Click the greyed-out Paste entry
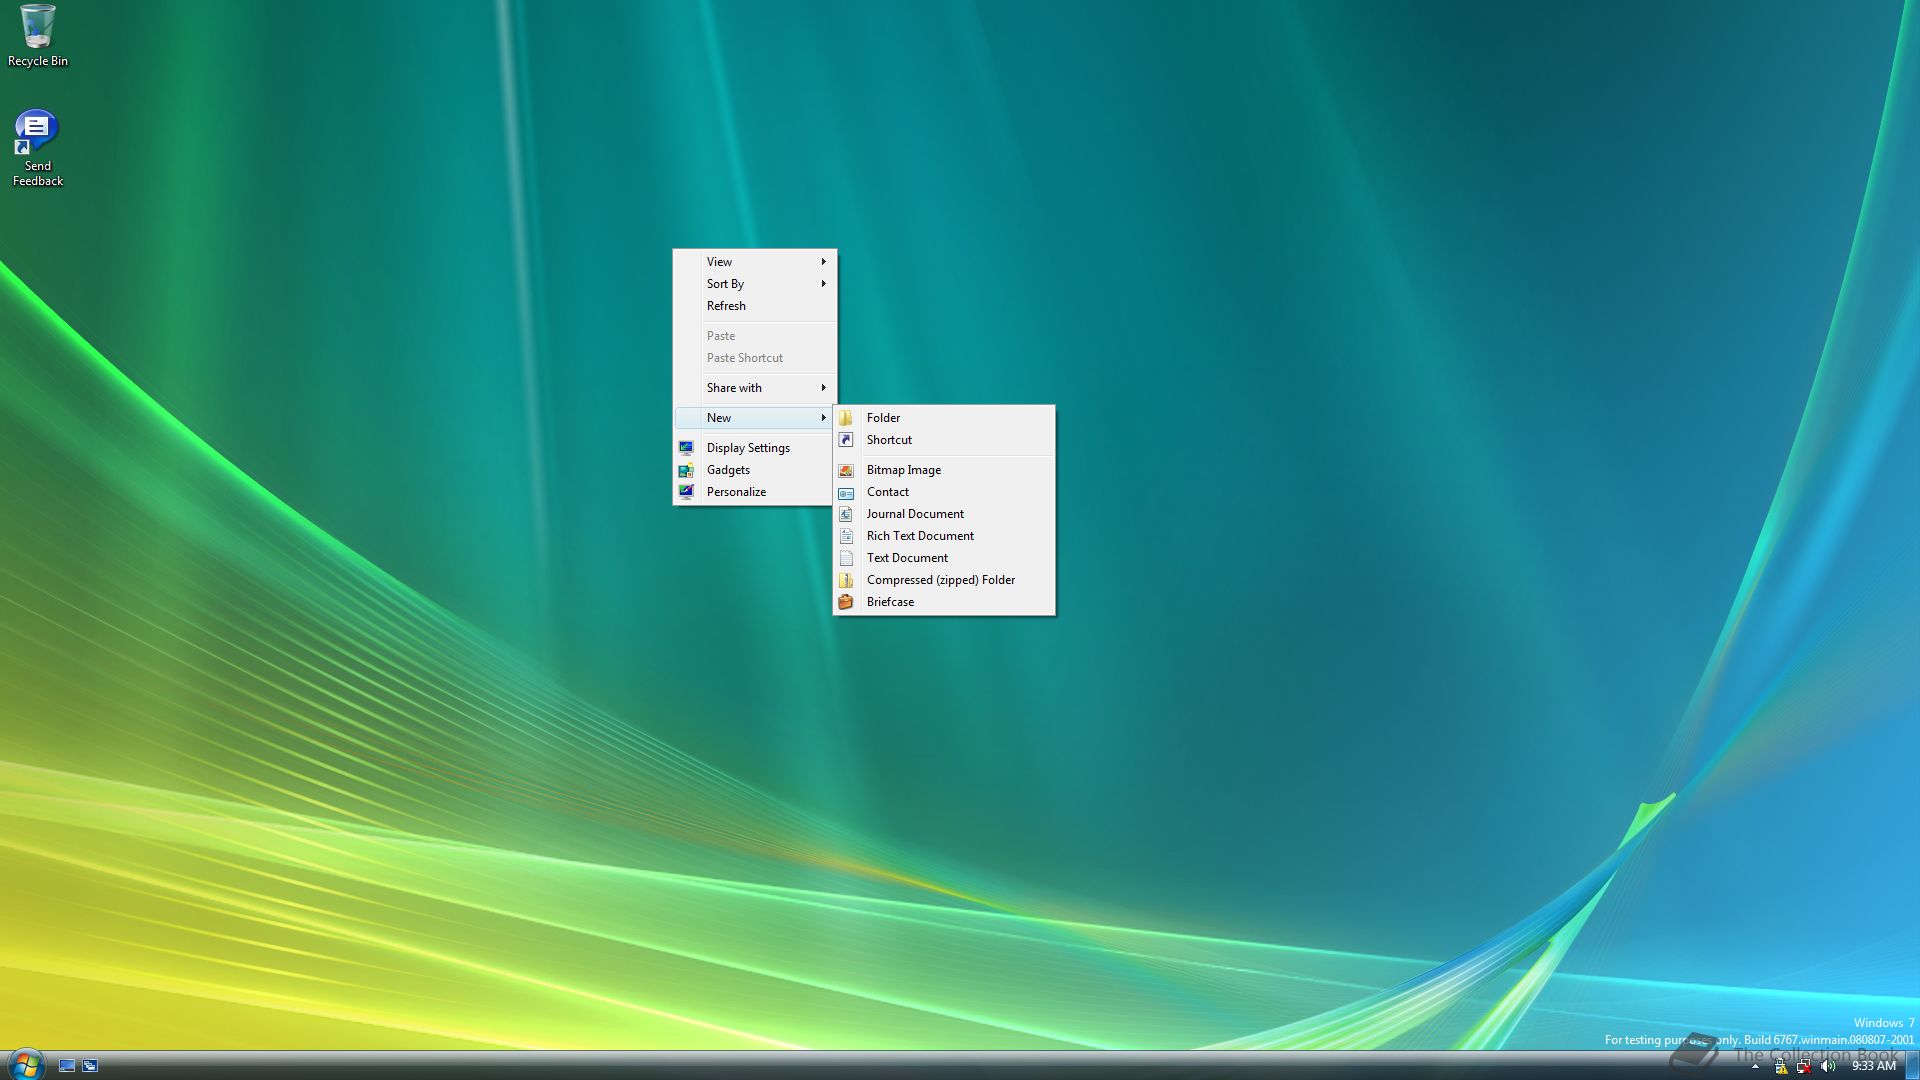1920x1080 pixels. pos(755,336)
